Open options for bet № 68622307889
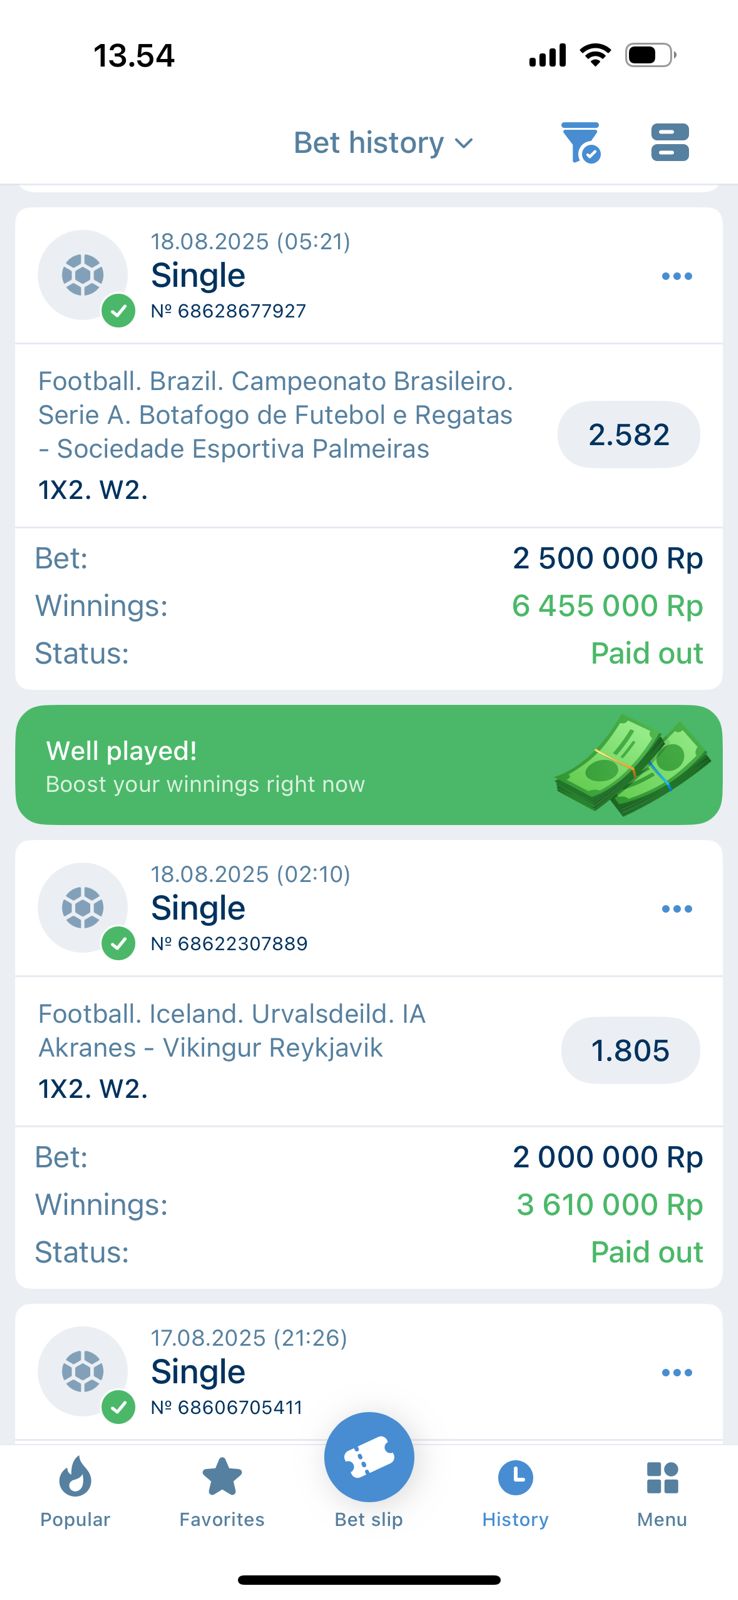The height and width of the screenshot is (1600, 738). point(677,909)
